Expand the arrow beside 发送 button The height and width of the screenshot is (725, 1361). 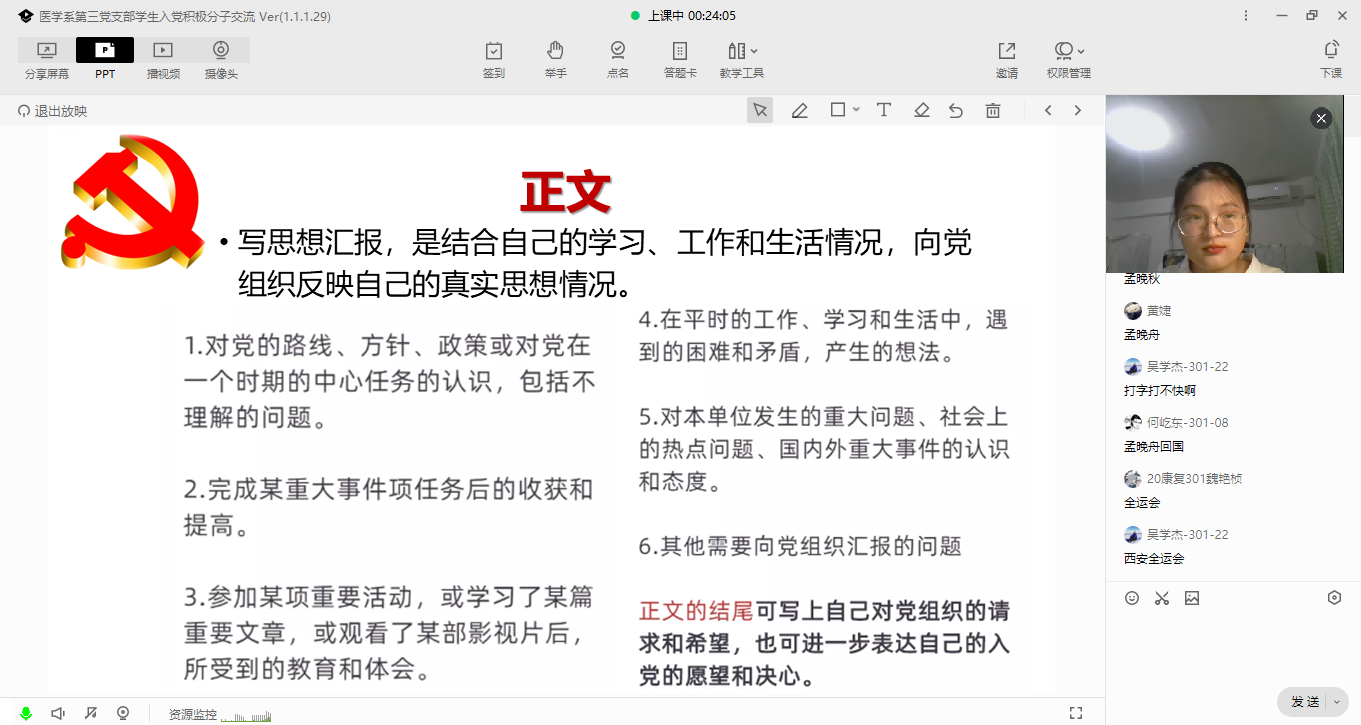pyautogui.click(x=1338, y=702)
